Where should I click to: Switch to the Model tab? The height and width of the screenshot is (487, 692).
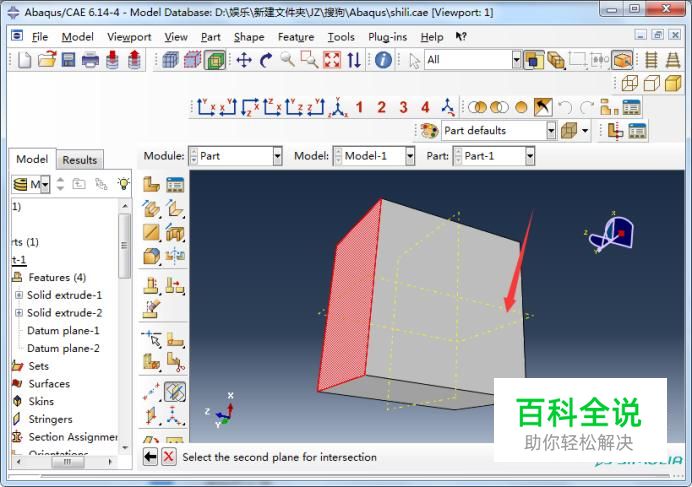click(x=32, y=159)
